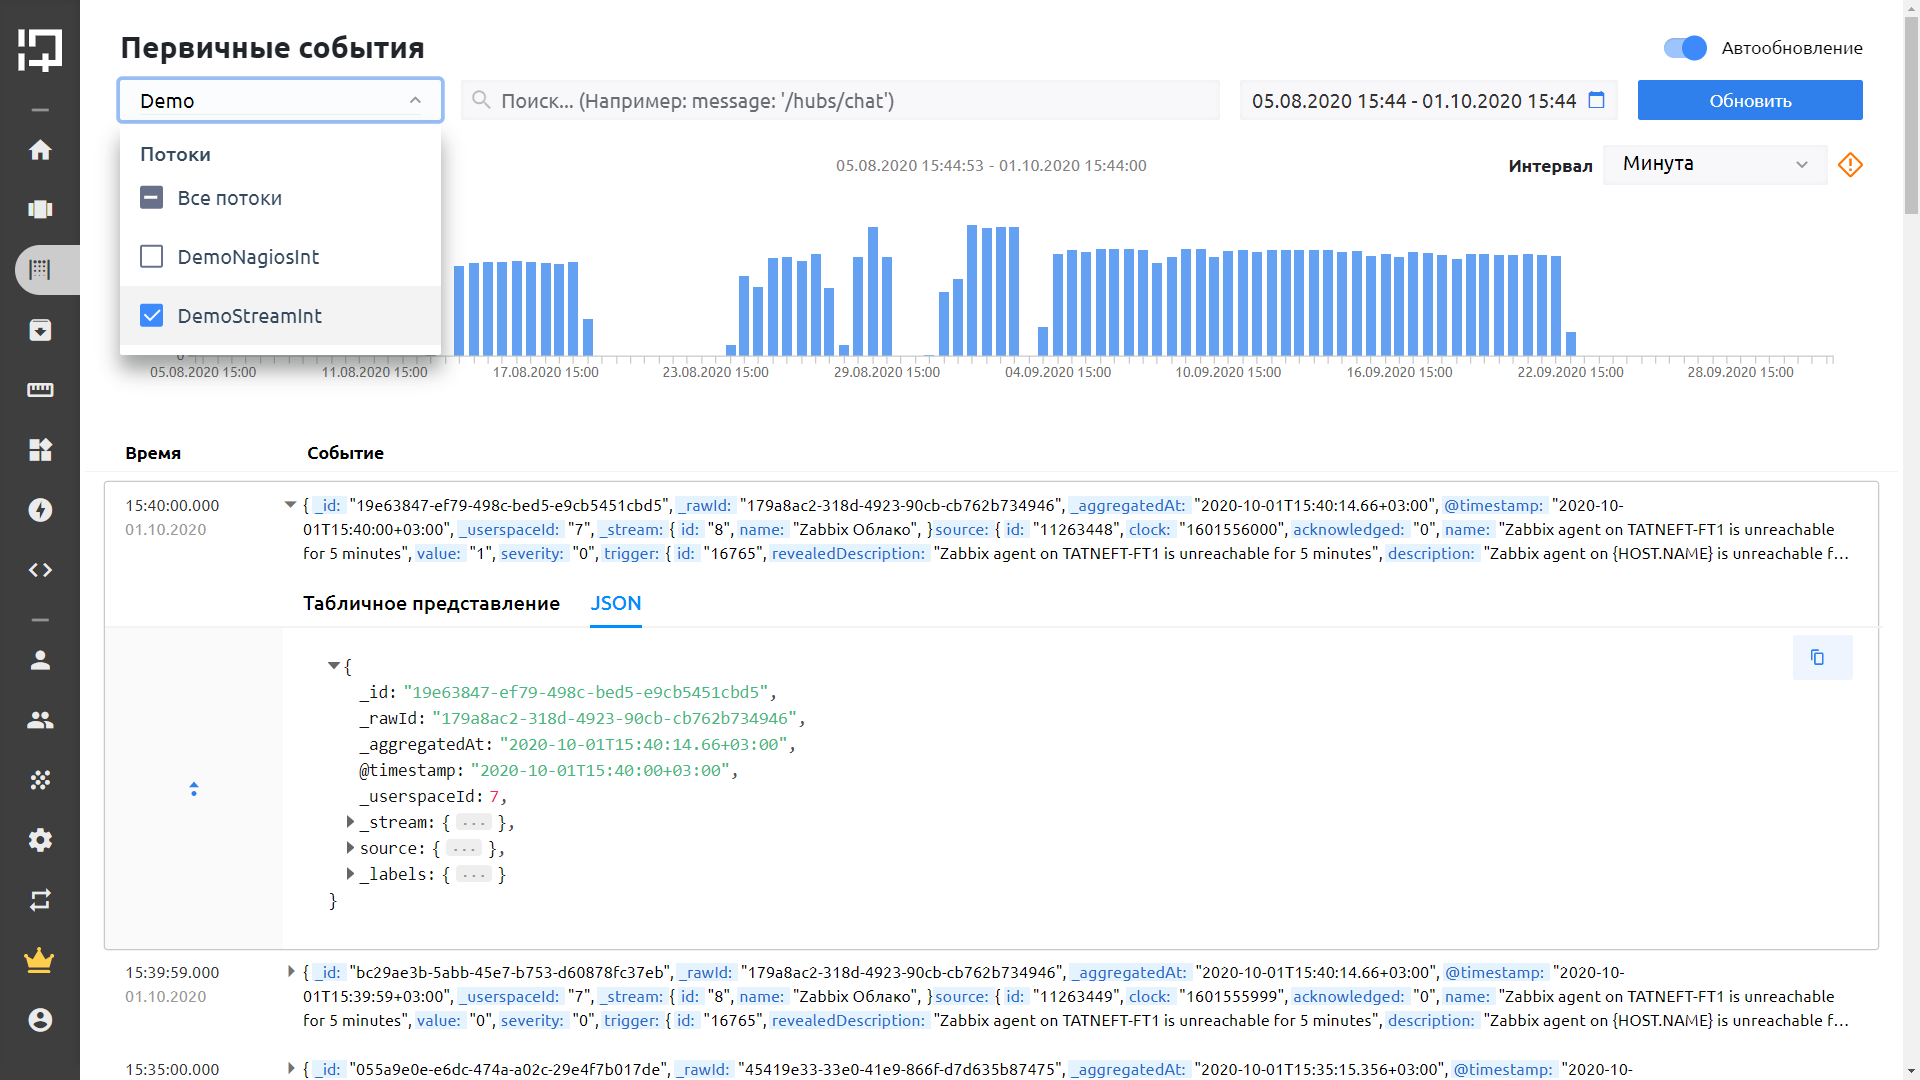
Task: Open the Минута interval dropdown
Action: [1714, 164]
